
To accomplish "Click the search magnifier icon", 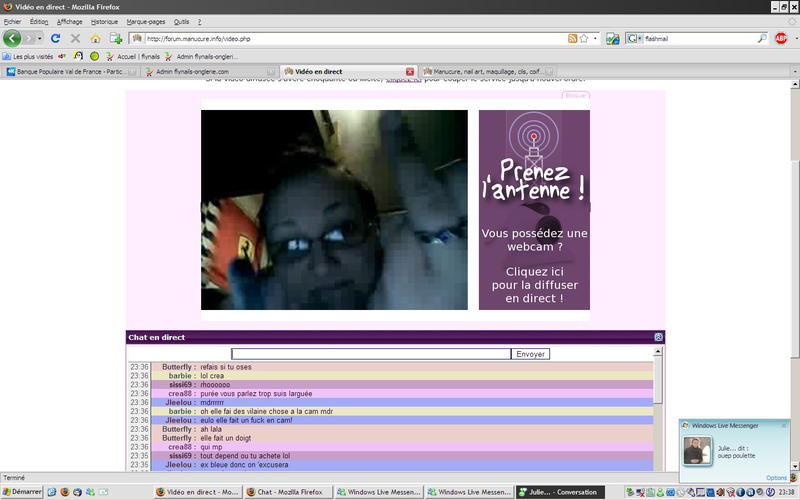I will pyautogui.click(x=762, y=38).
